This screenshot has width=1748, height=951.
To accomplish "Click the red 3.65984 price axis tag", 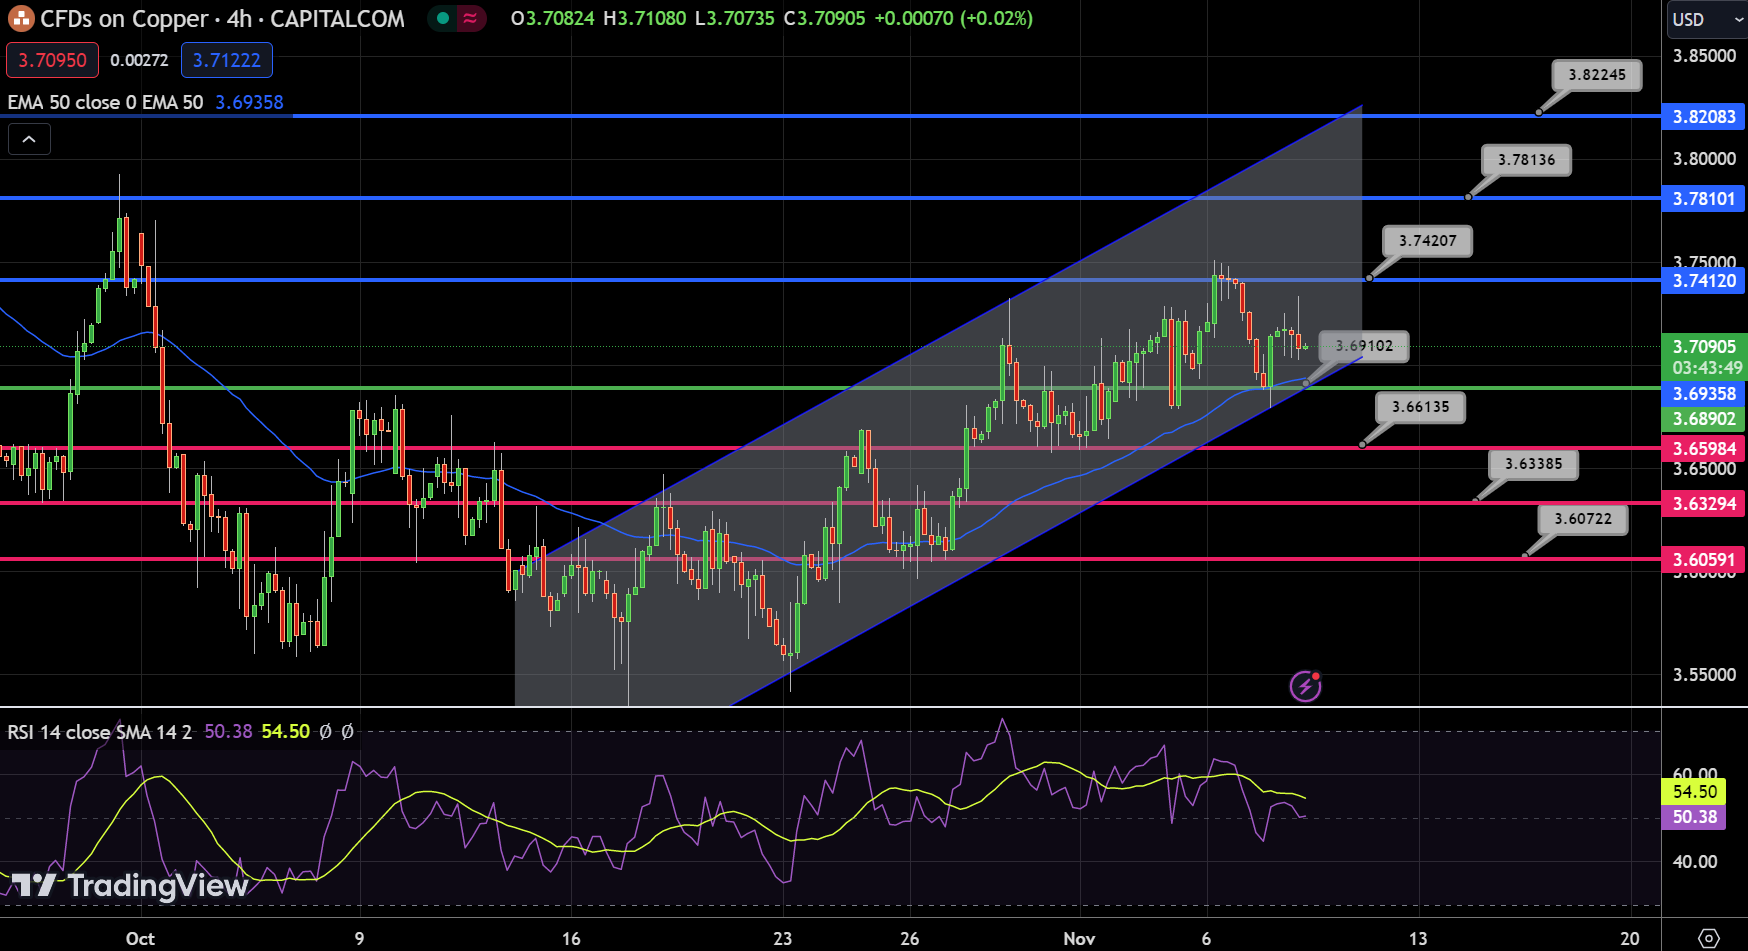I will [1704, 449].
